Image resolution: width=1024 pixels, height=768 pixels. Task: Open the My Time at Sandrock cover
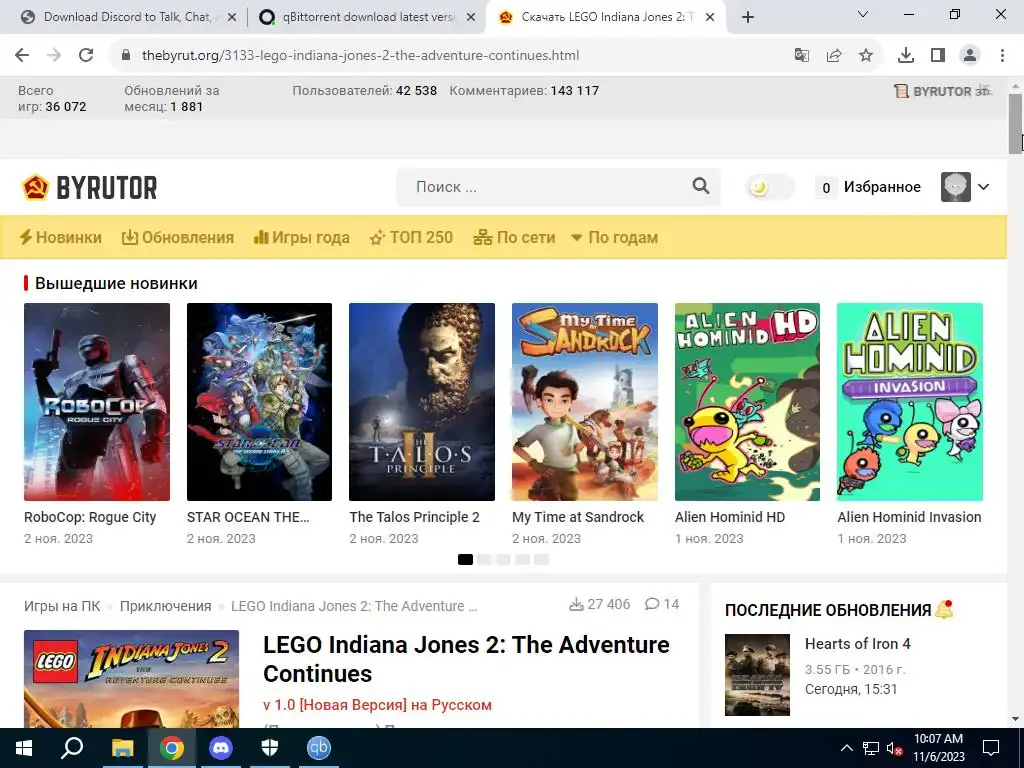pos(584,402)
